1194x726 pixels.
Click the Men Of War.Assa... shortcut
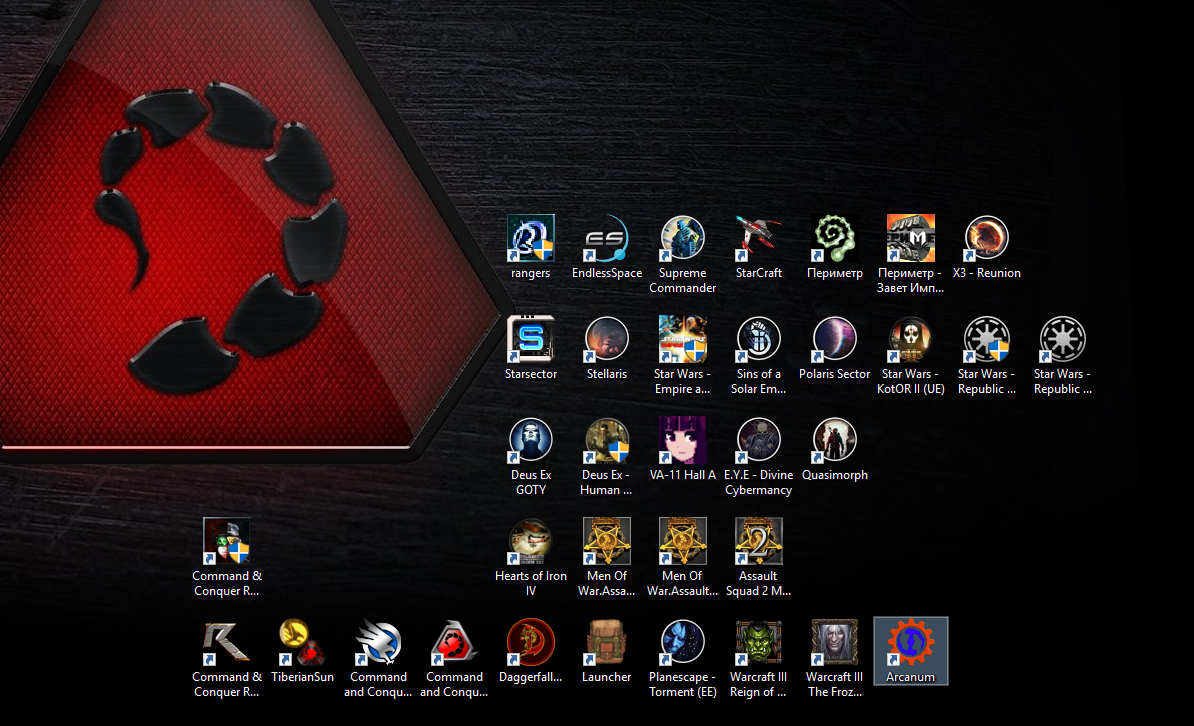click(607, 541)
